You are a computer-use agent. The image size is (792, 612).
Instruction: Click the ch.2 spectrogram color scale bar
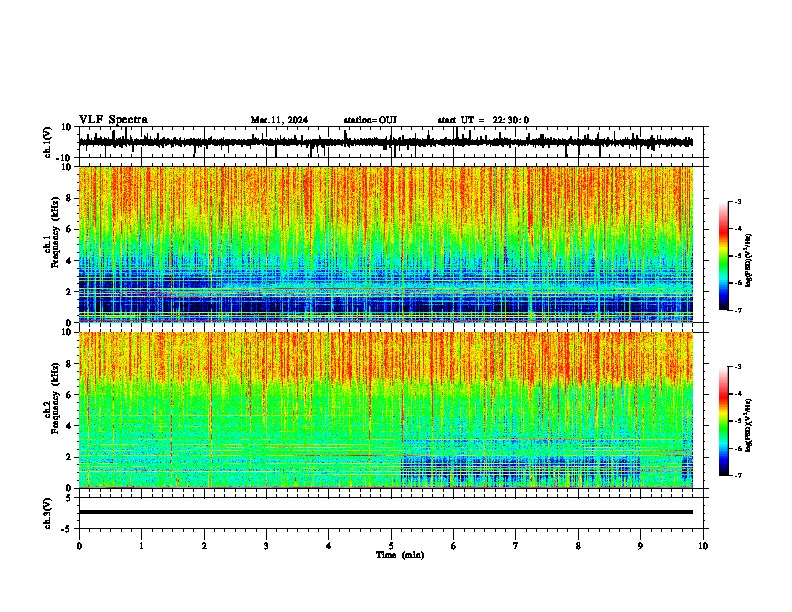click(724, 421)
